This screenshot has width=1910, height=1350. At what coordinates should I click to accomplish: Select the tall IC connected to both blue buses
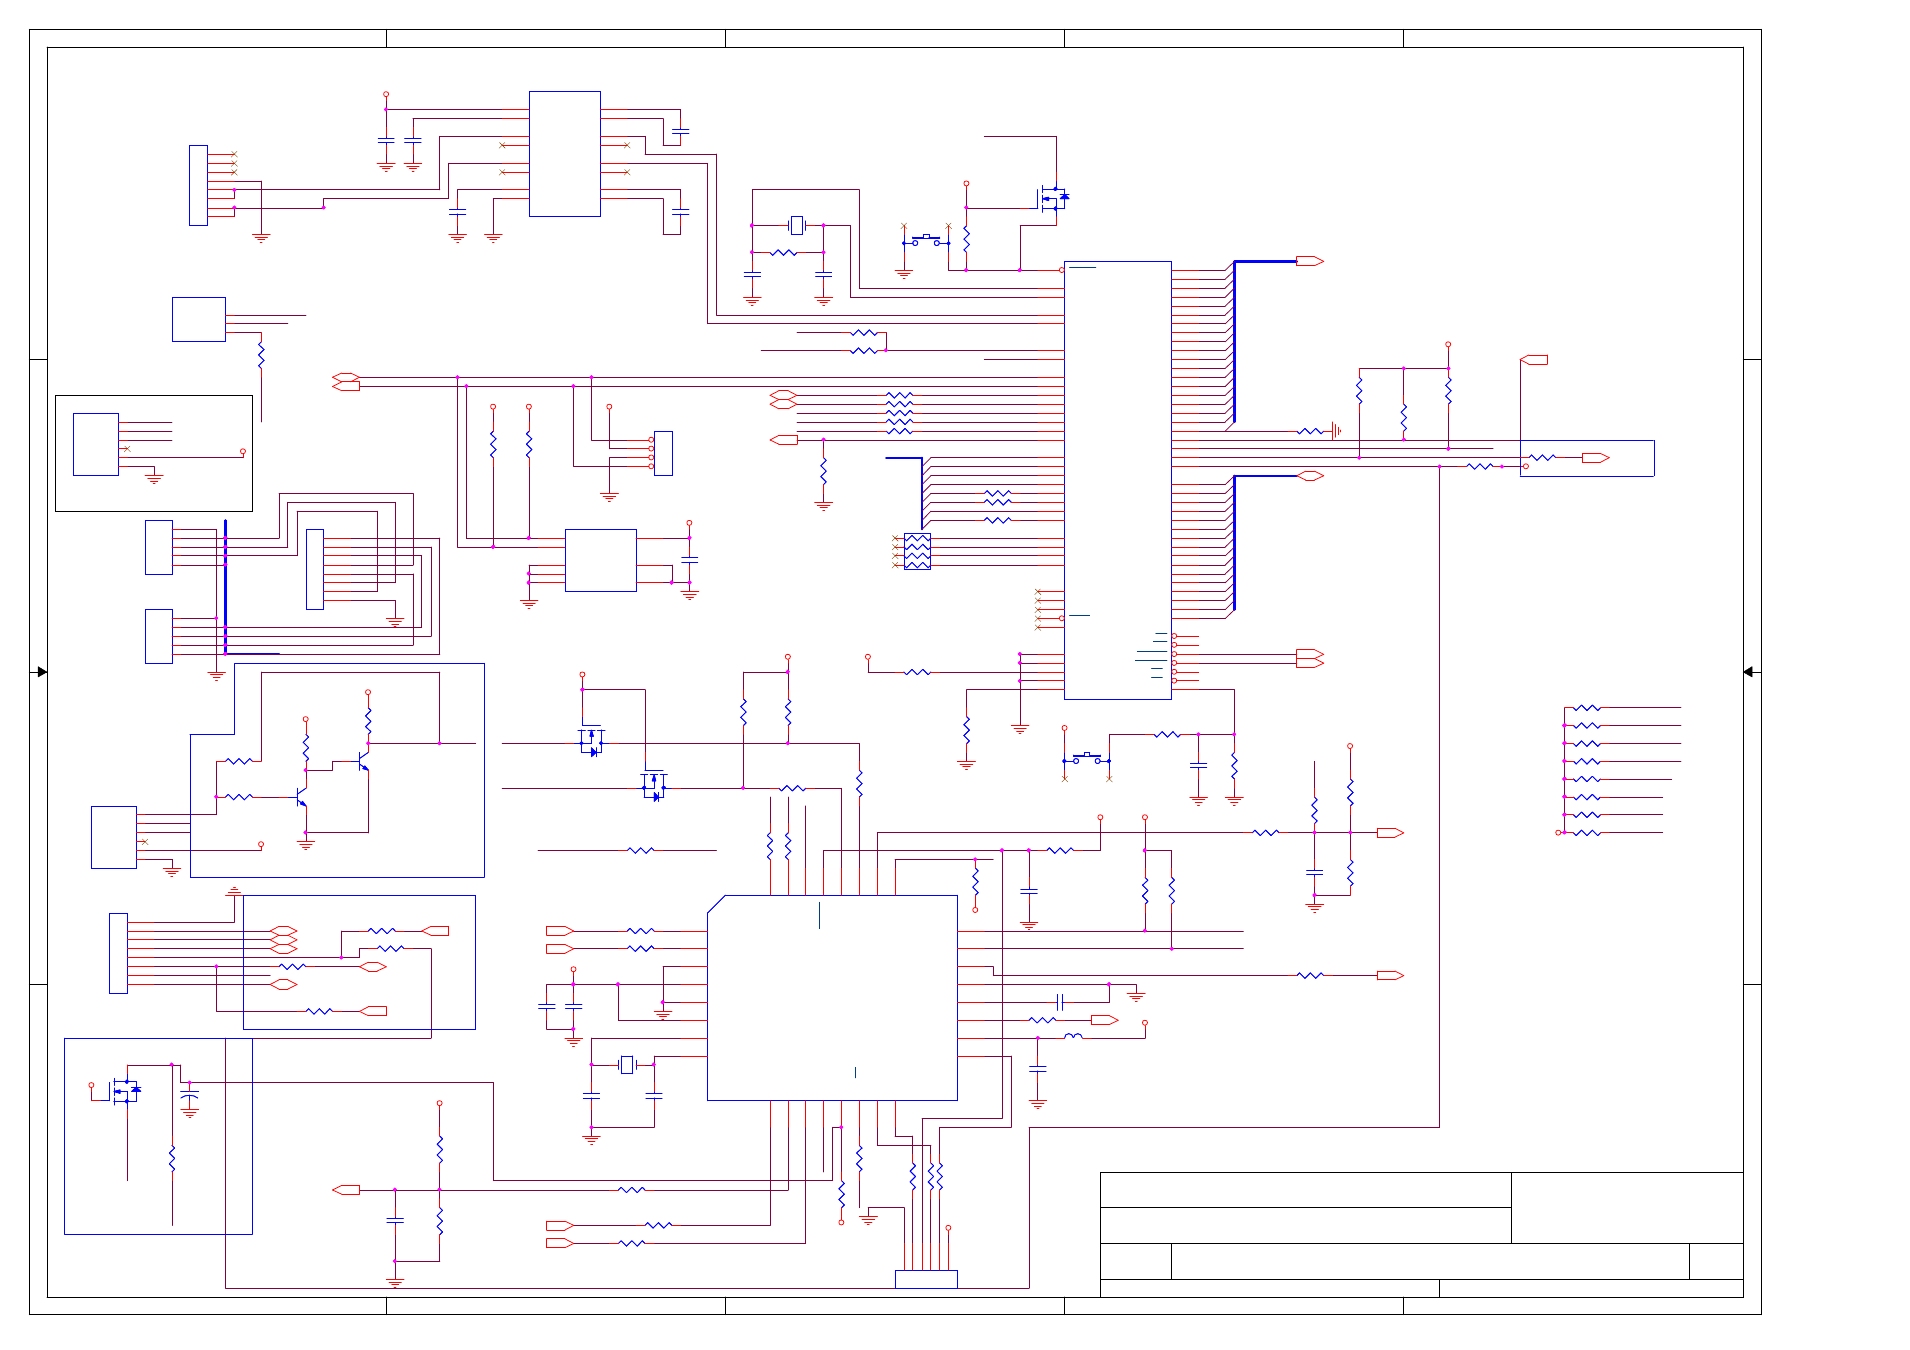pos(1117,480)
